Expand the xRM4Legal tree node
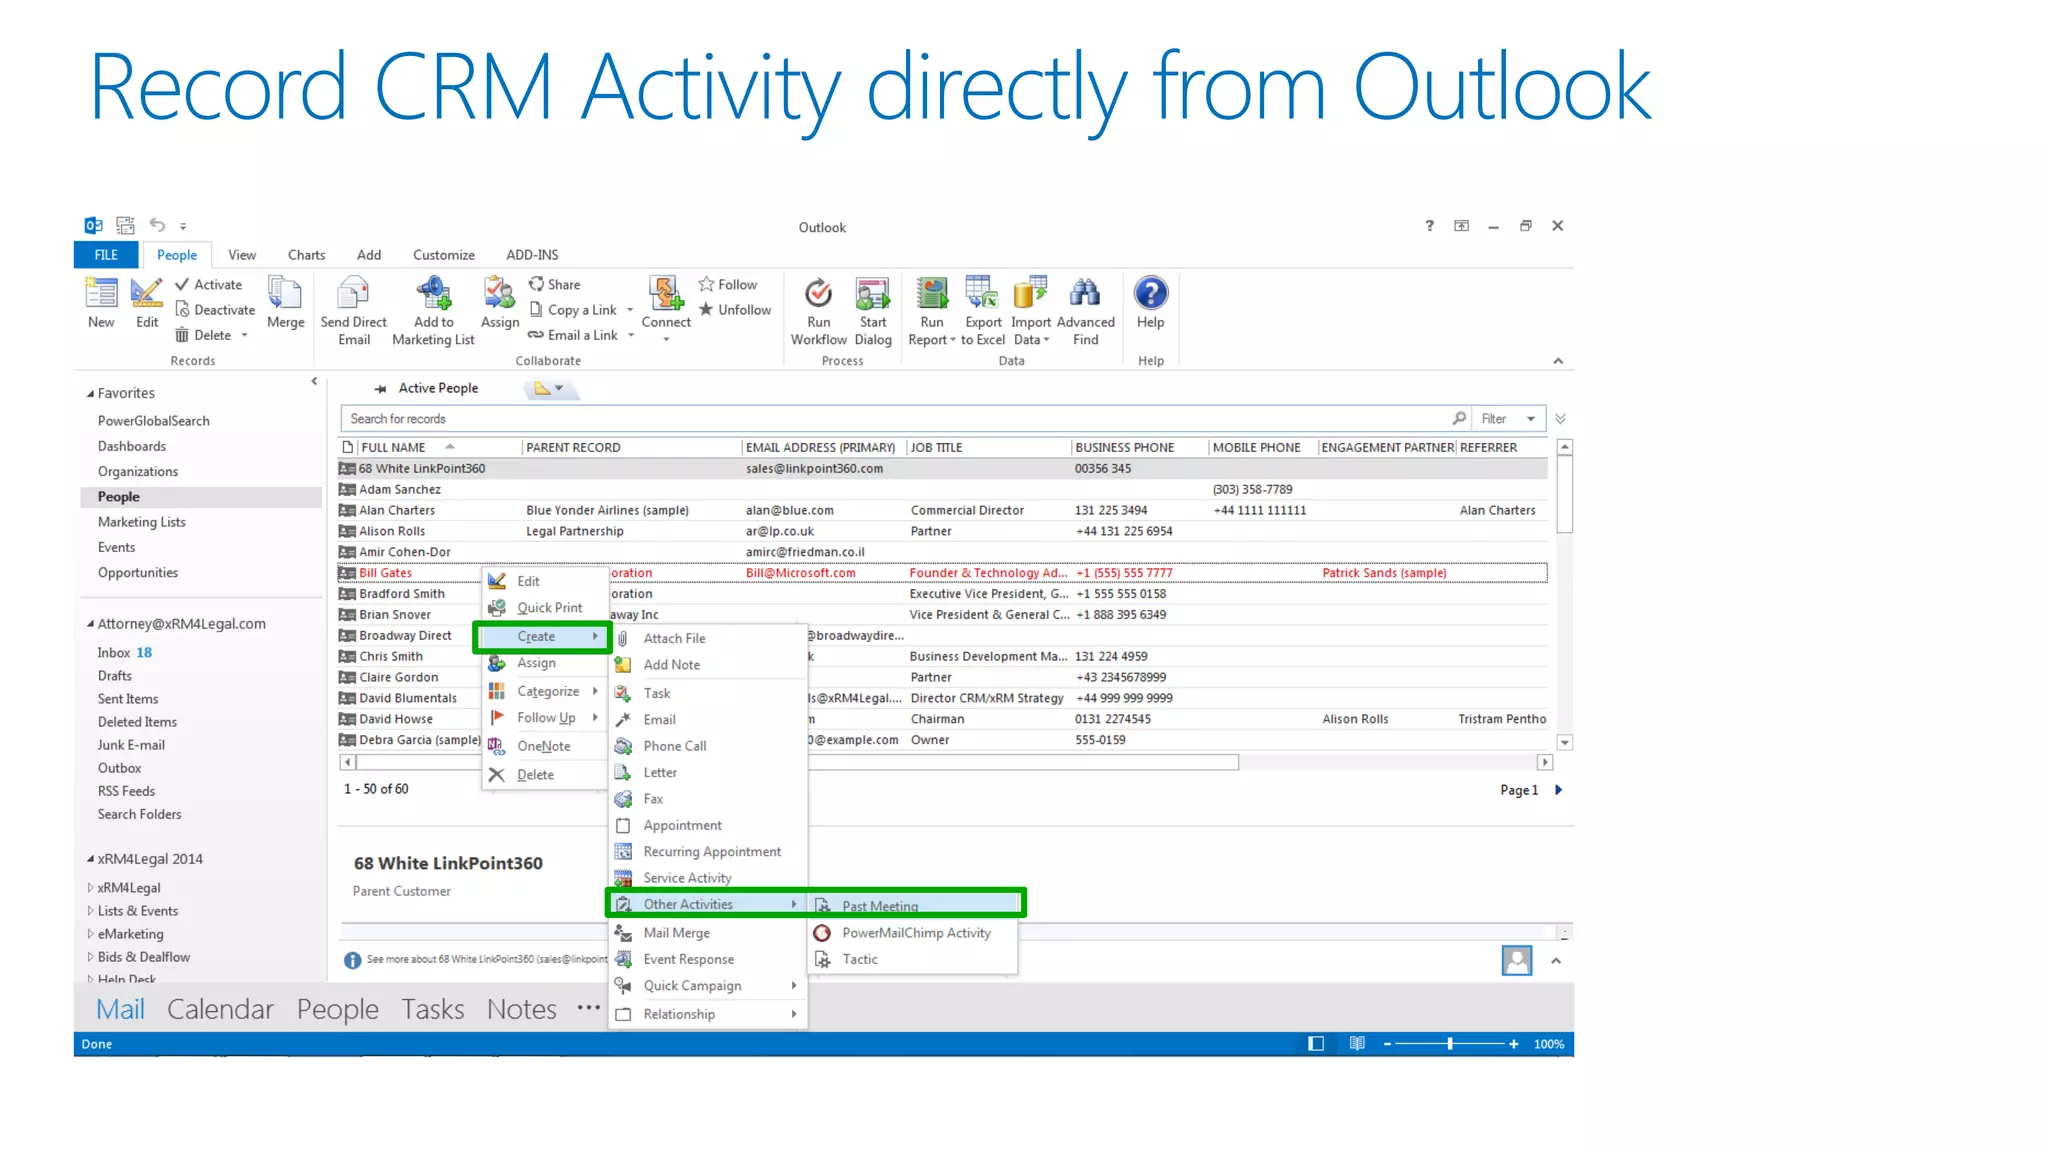Image resolution: width=2048 pixels, height=1152 pixels. coord(90,888)
